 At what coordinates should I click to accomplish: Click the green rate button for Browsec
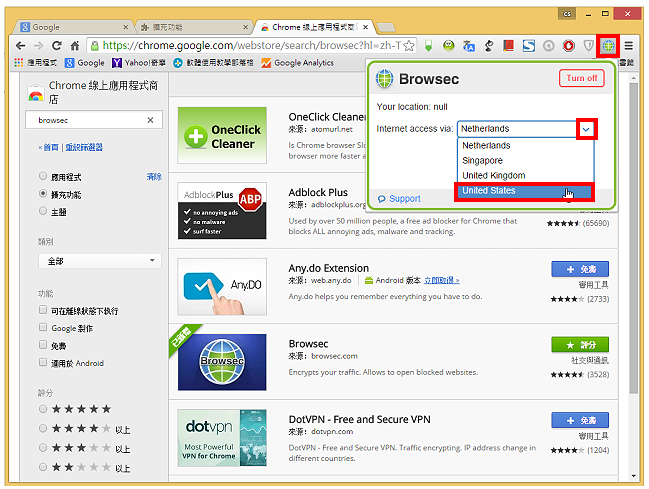click(580, 344)
